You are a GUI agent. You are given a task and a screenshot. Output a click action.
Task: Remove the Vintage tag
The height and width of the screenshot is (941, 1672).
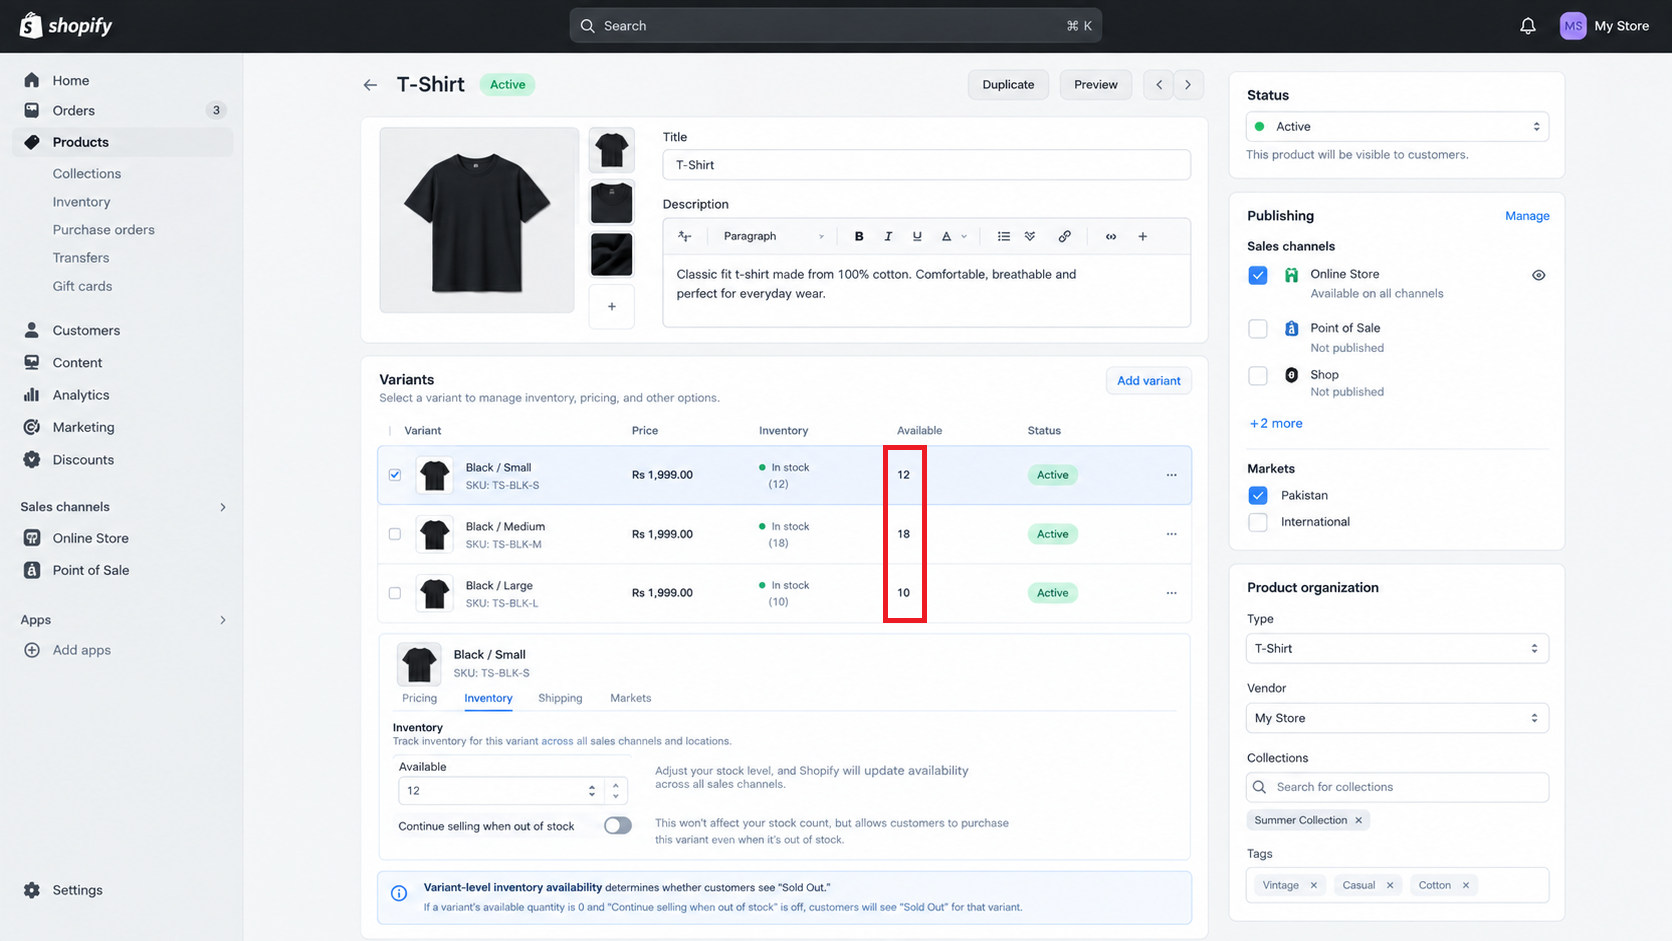coord(1313,885)
